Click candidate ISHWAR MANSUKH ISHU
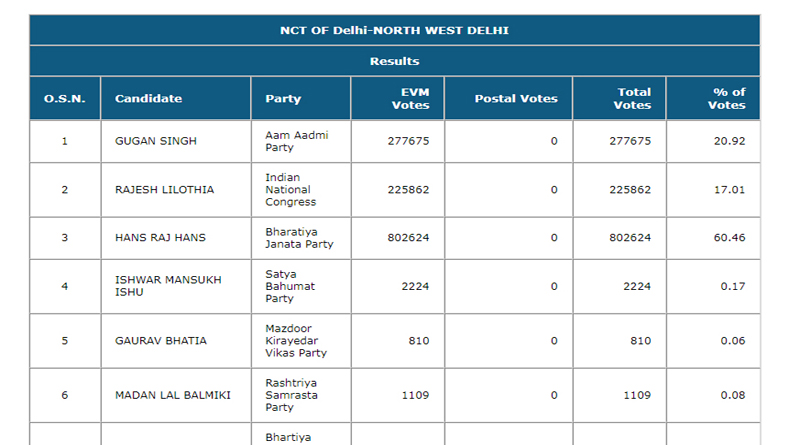The image size is (800, 445). pyautogui.click(x=157, y=286)
